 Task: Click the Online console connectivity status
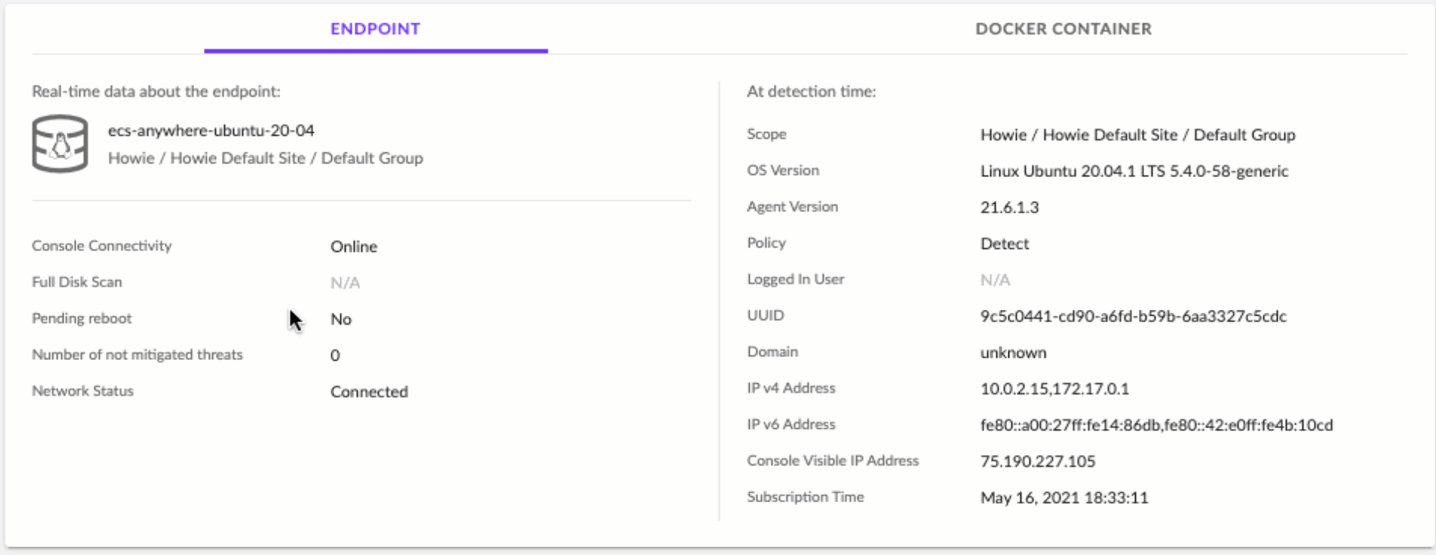coord(354,247)
